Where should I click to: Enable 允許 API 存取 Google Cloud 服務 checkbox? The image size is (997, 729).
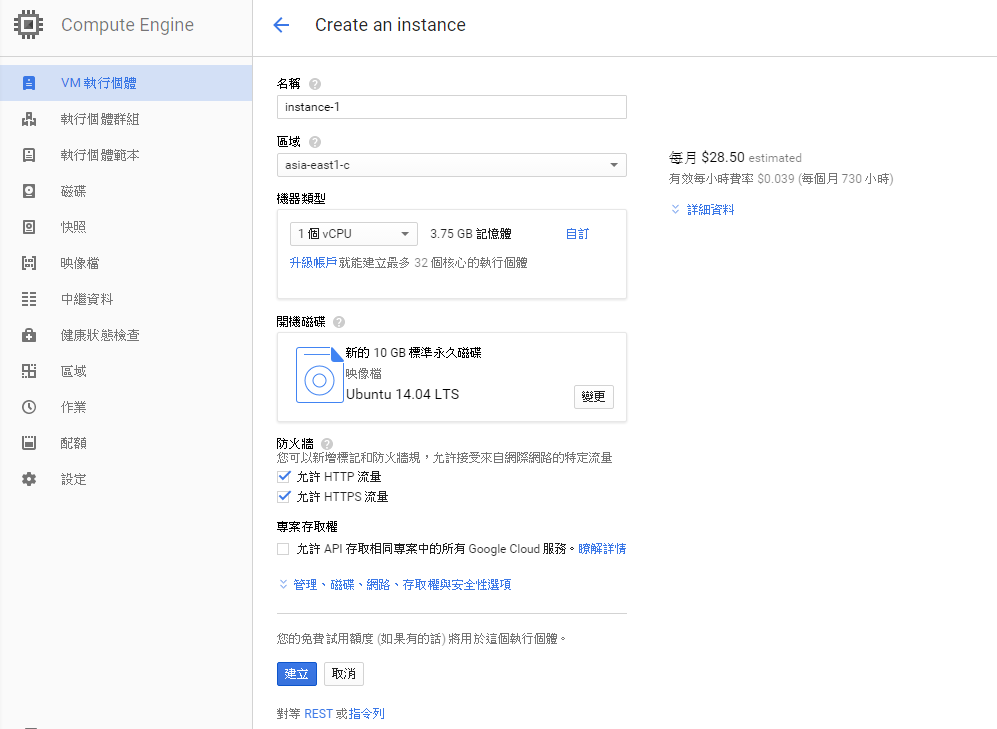coord(283,549)
